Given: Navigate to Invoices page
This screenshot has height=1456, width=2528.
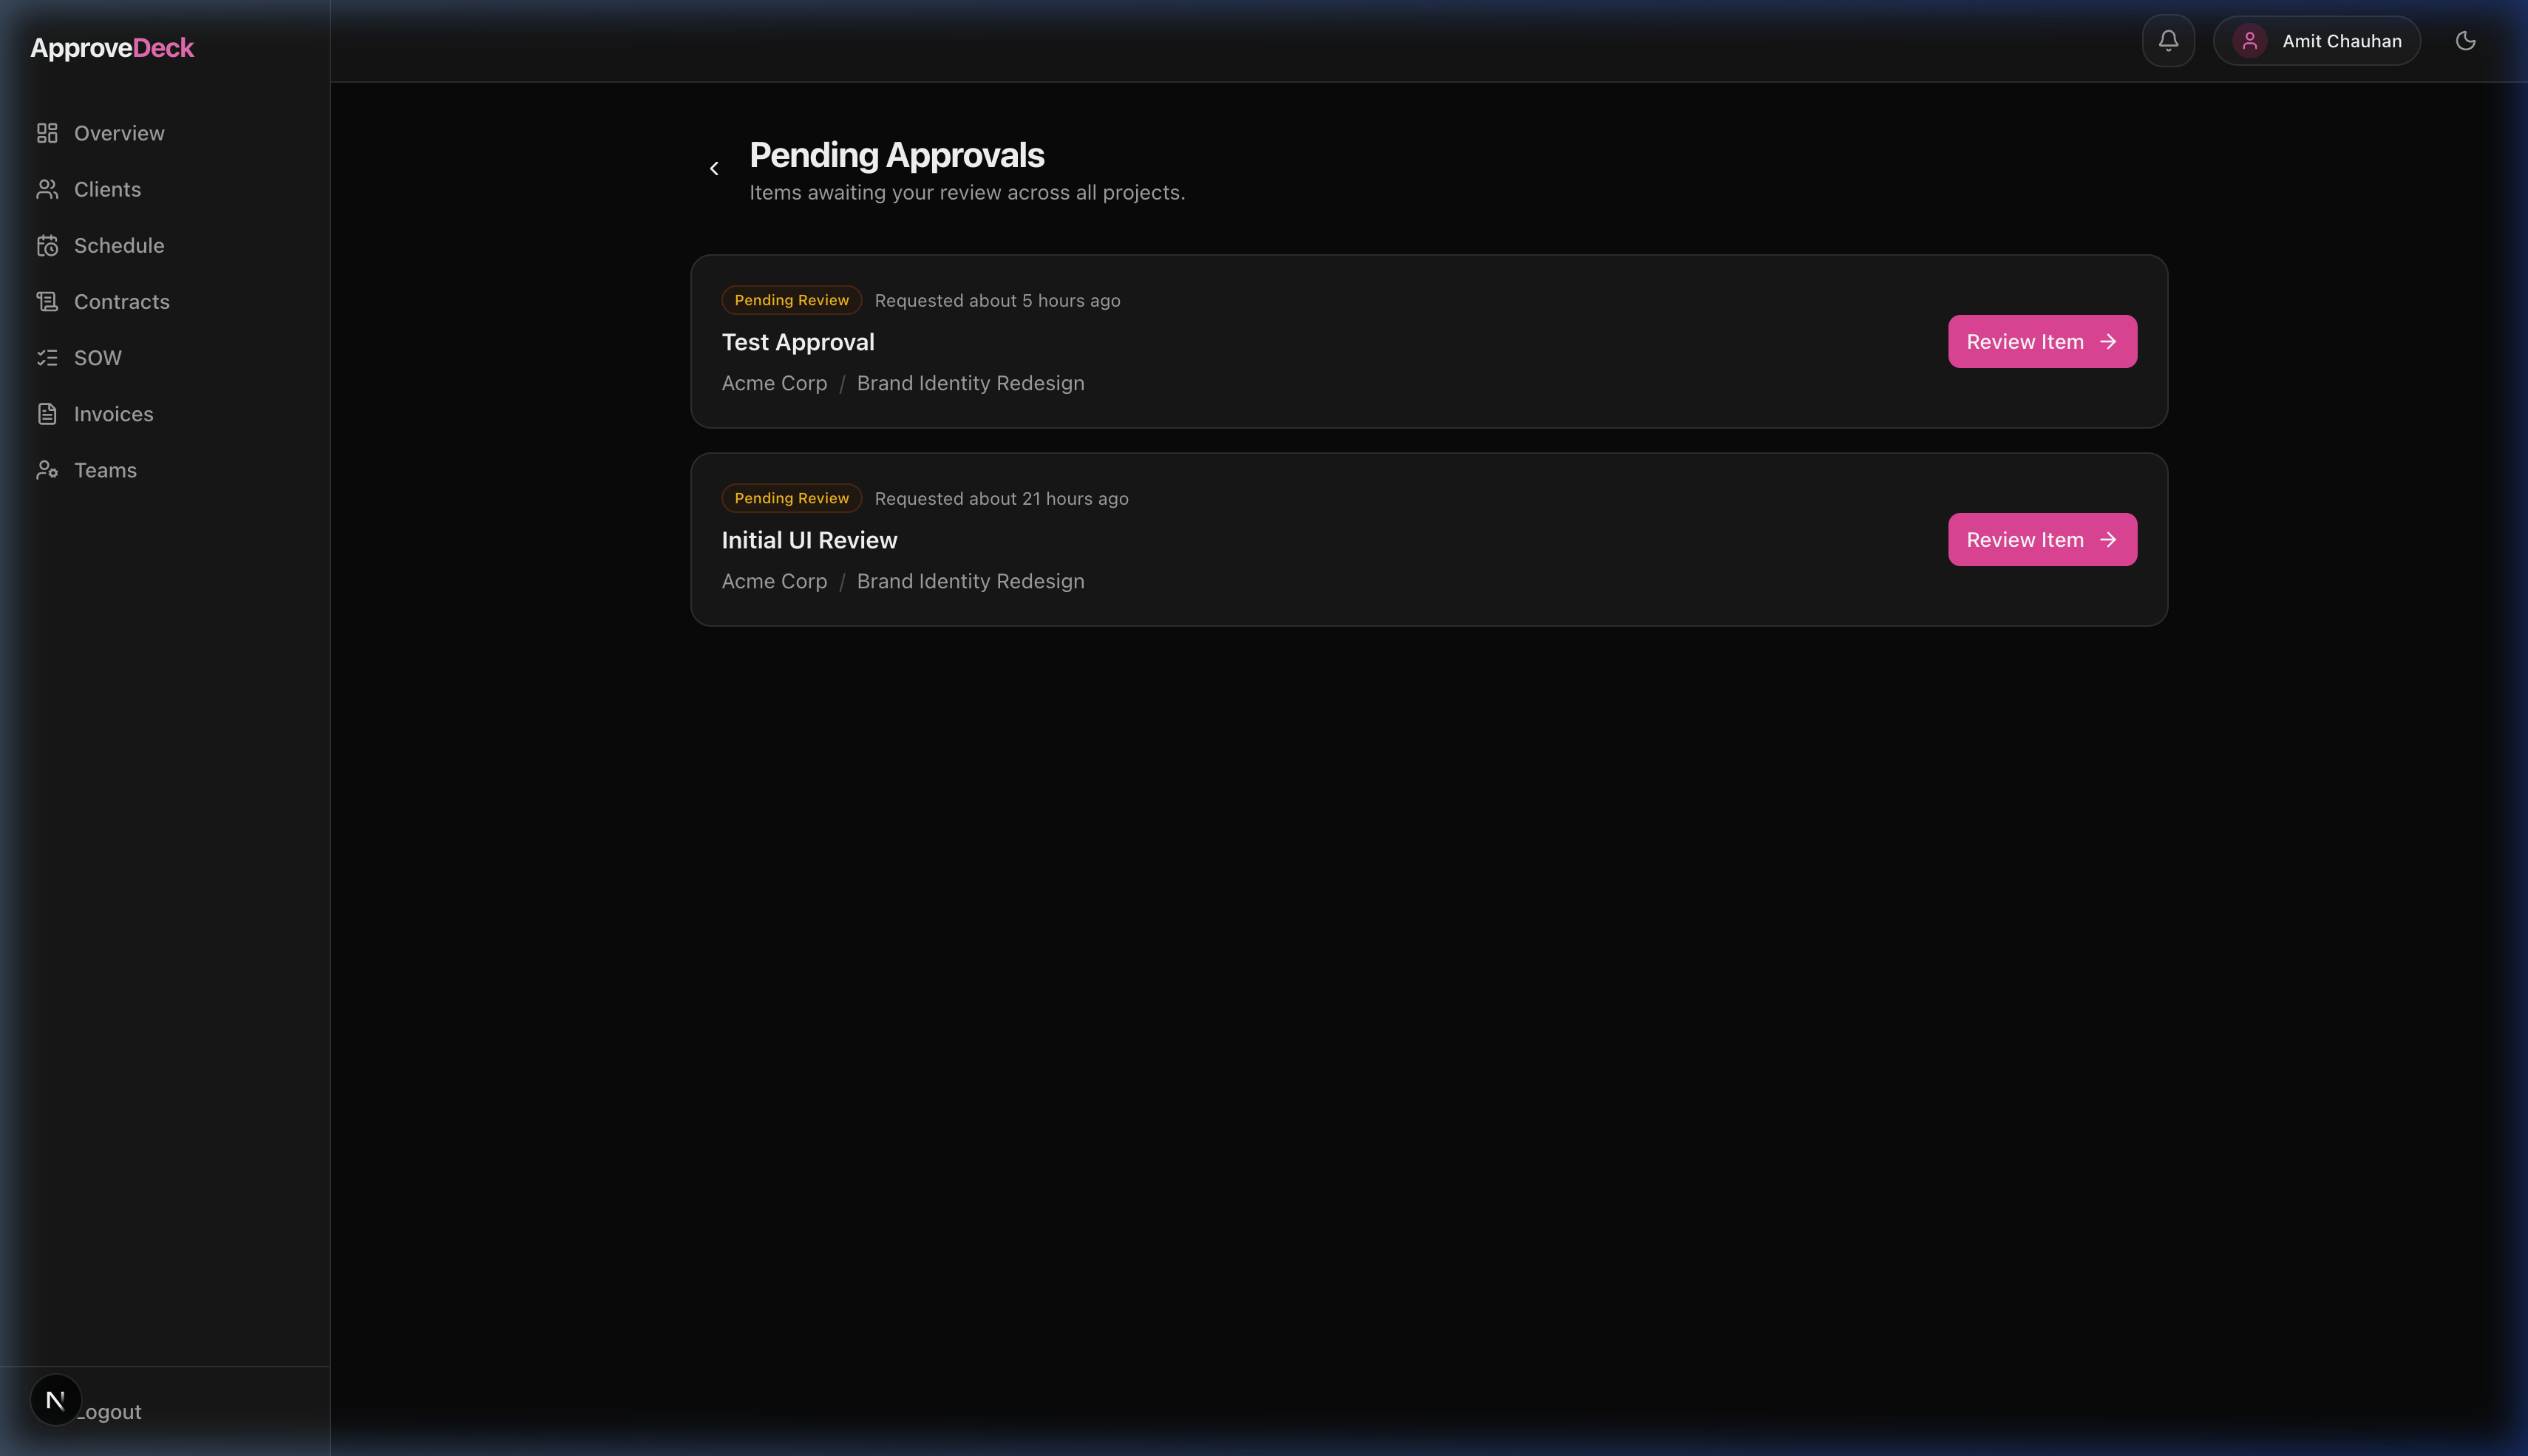Looking at the screenshot, I should coord(113,414).
